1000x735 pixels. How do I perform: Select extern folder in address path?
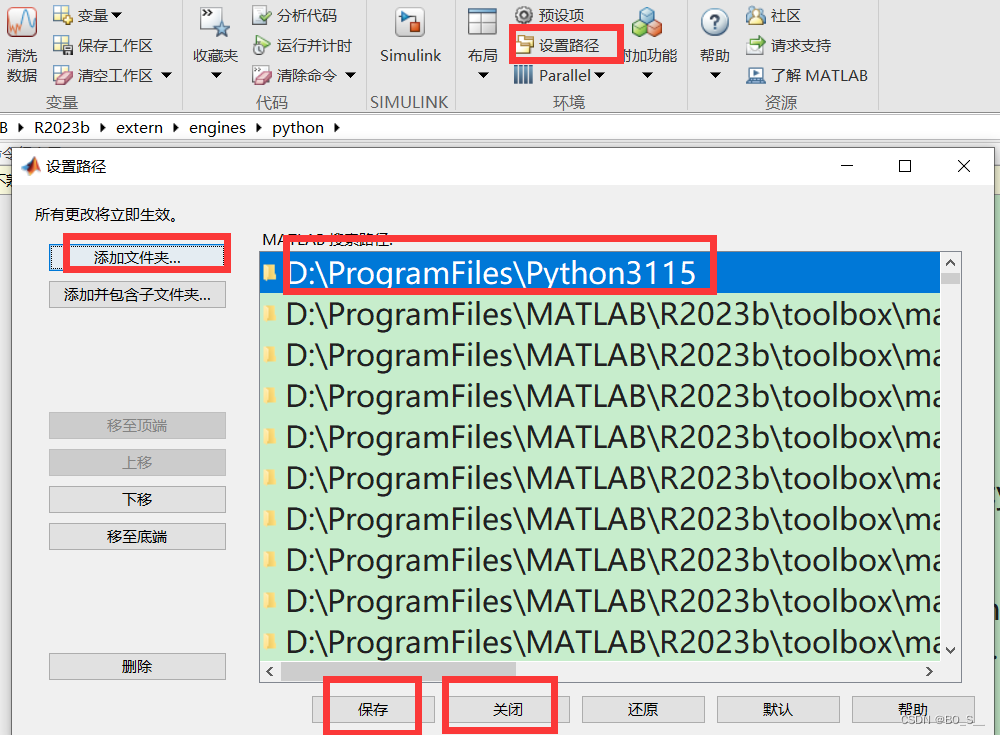(x=139, y=128)
